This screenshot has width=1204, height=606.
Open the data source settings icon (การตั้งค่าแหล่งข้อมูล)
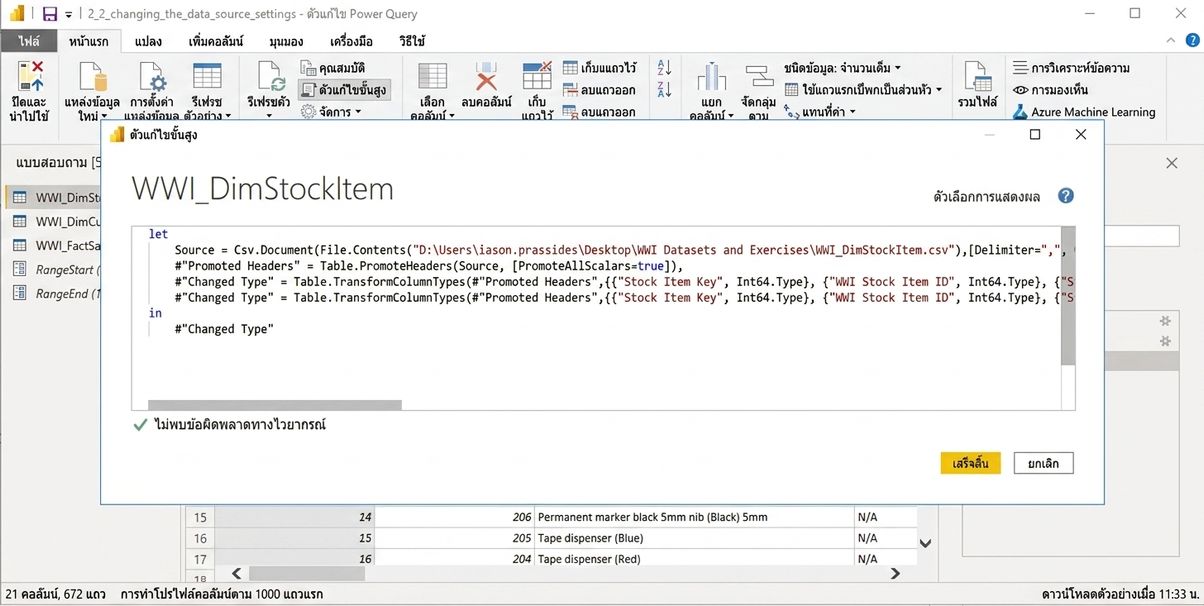coord(152,78)
